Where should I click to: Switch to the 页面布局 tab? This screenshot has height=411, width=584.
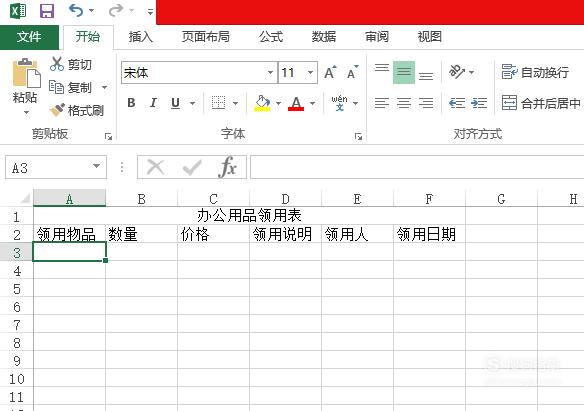[206, 37]
